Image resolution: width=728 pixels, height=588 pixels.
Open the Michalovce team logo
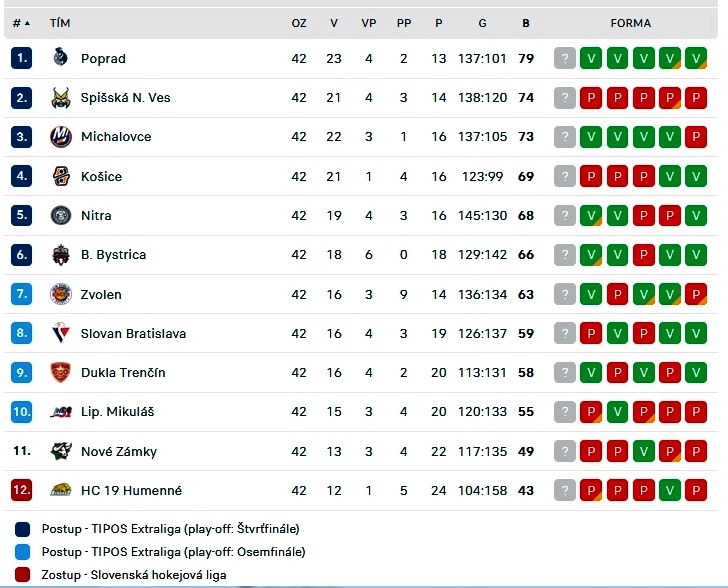(x=61, y=137)
